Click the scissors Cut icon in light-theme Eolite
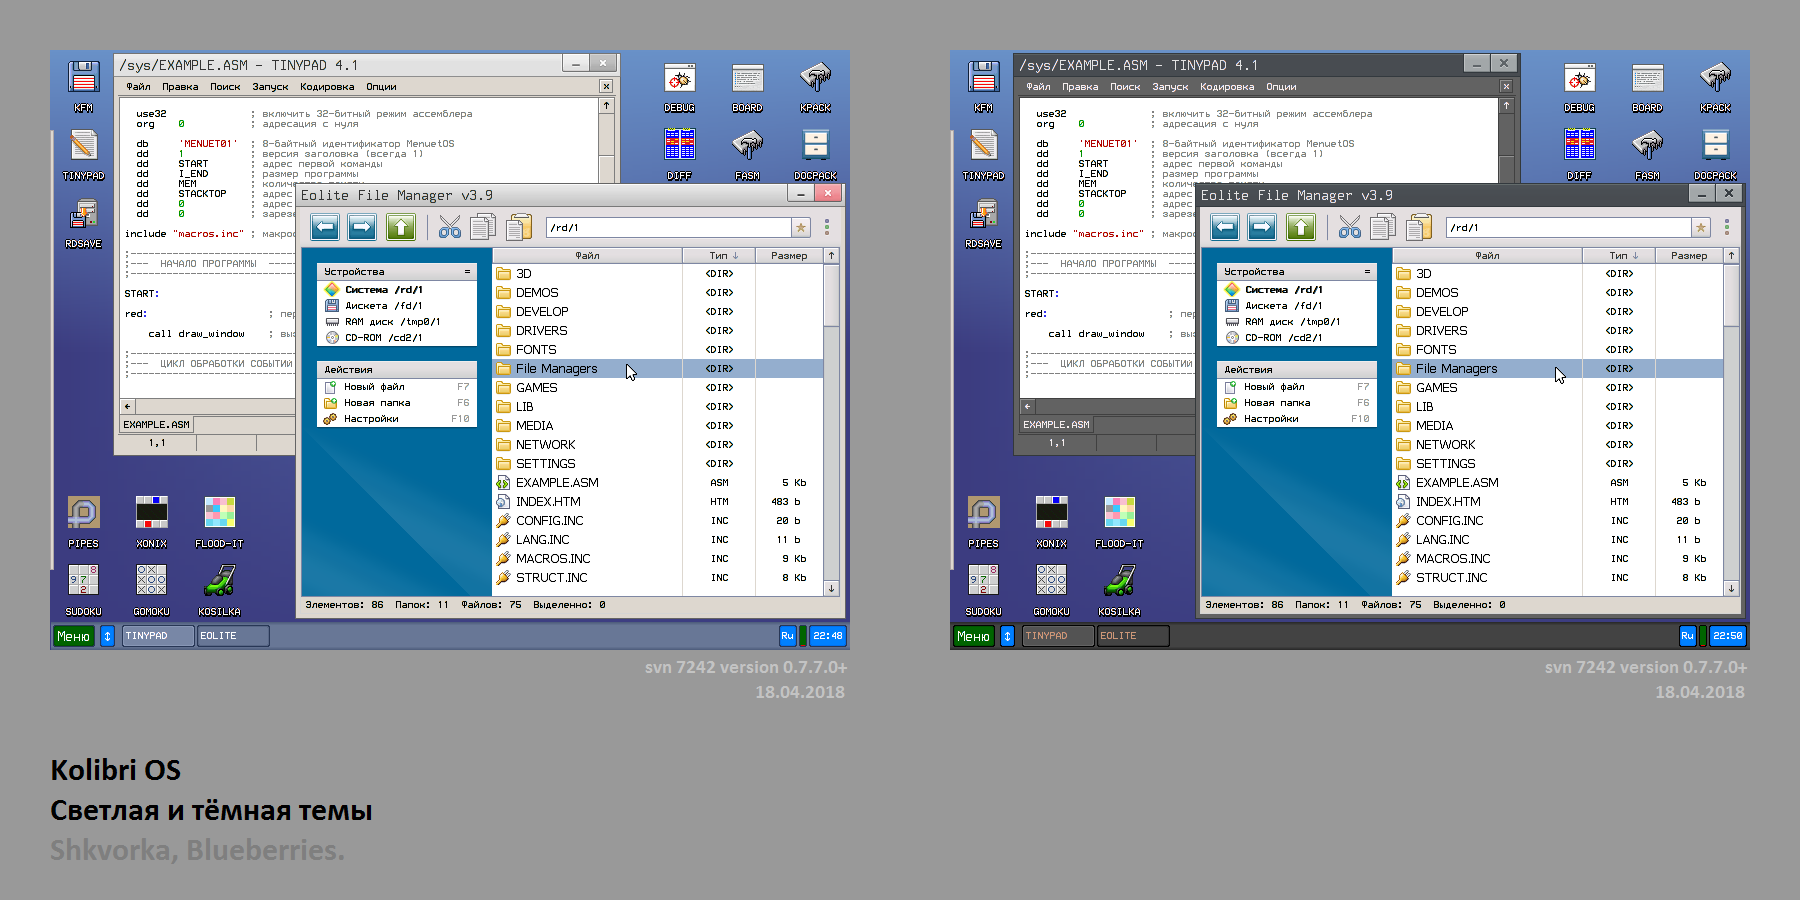Image resolution: width=1800 pixels, height=900 pixels. pyautogui.click(x=450, y=228)
